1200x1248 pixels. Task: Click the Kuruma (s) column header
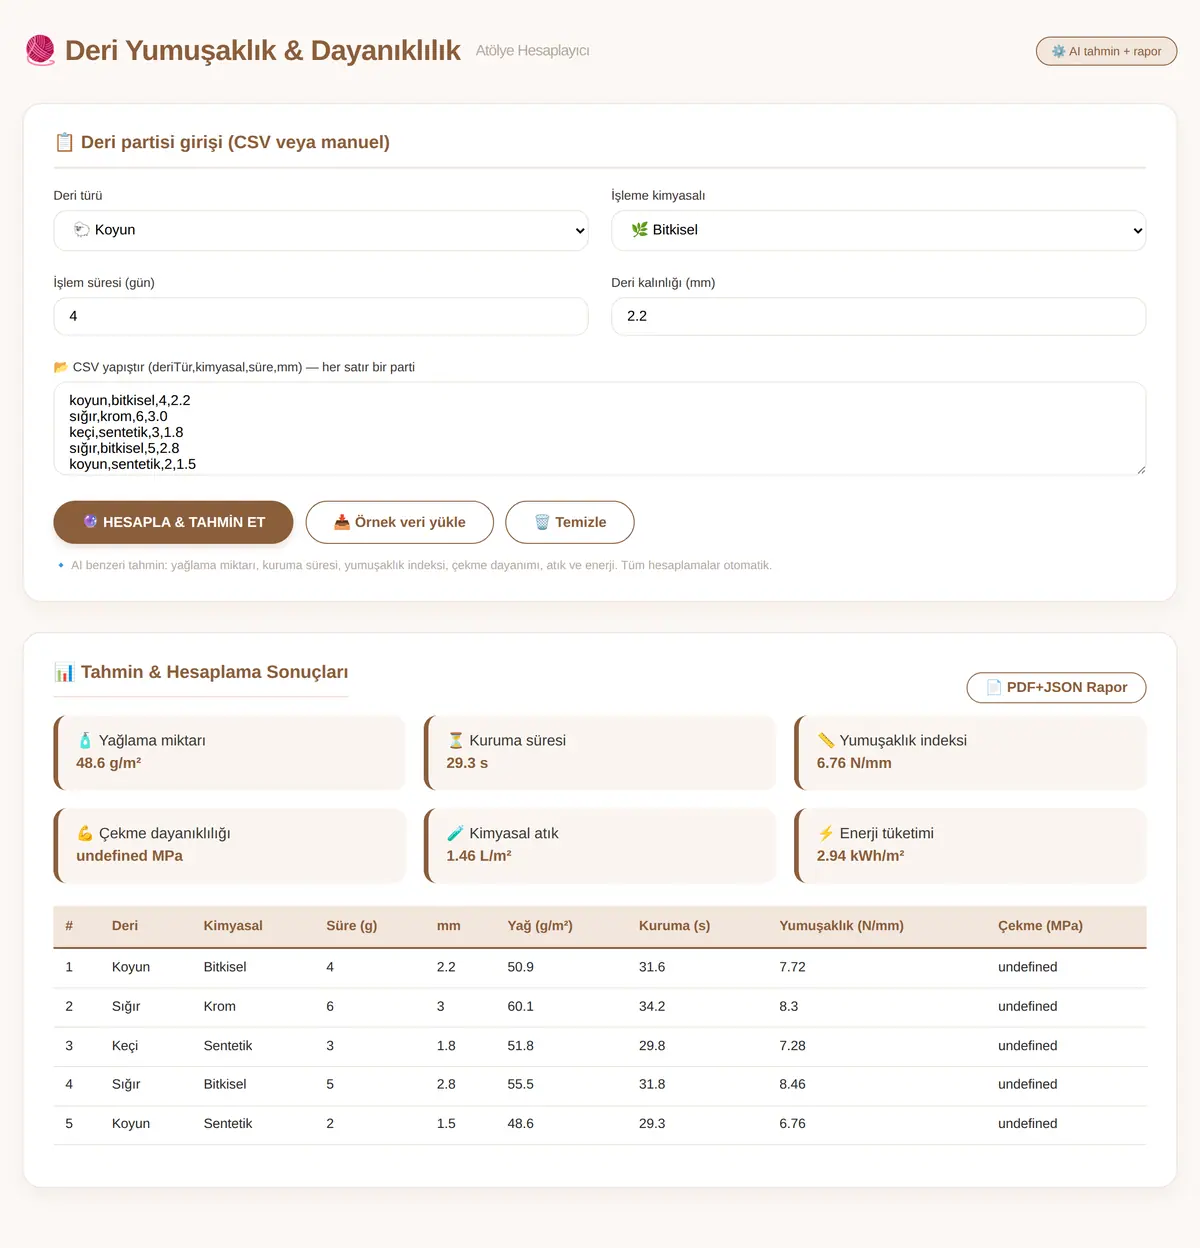click(675, 926)
